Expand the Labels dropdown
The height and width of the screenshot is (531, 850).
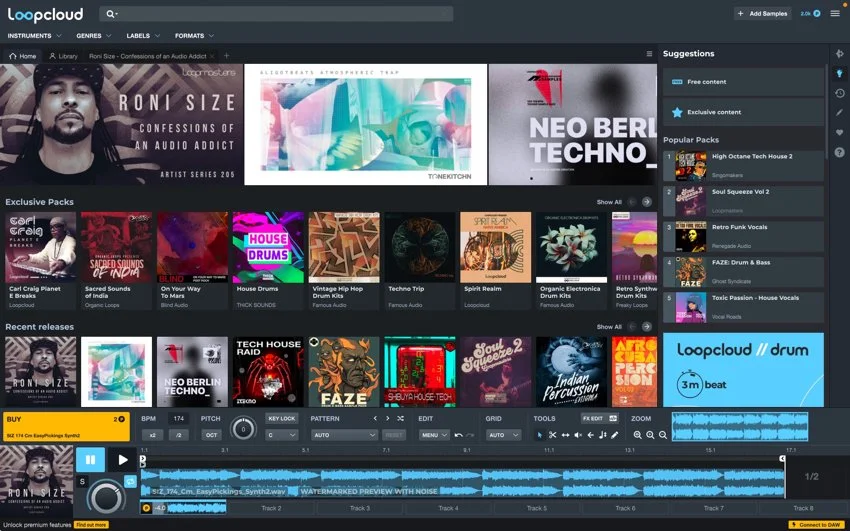click(x=143, y=36)
